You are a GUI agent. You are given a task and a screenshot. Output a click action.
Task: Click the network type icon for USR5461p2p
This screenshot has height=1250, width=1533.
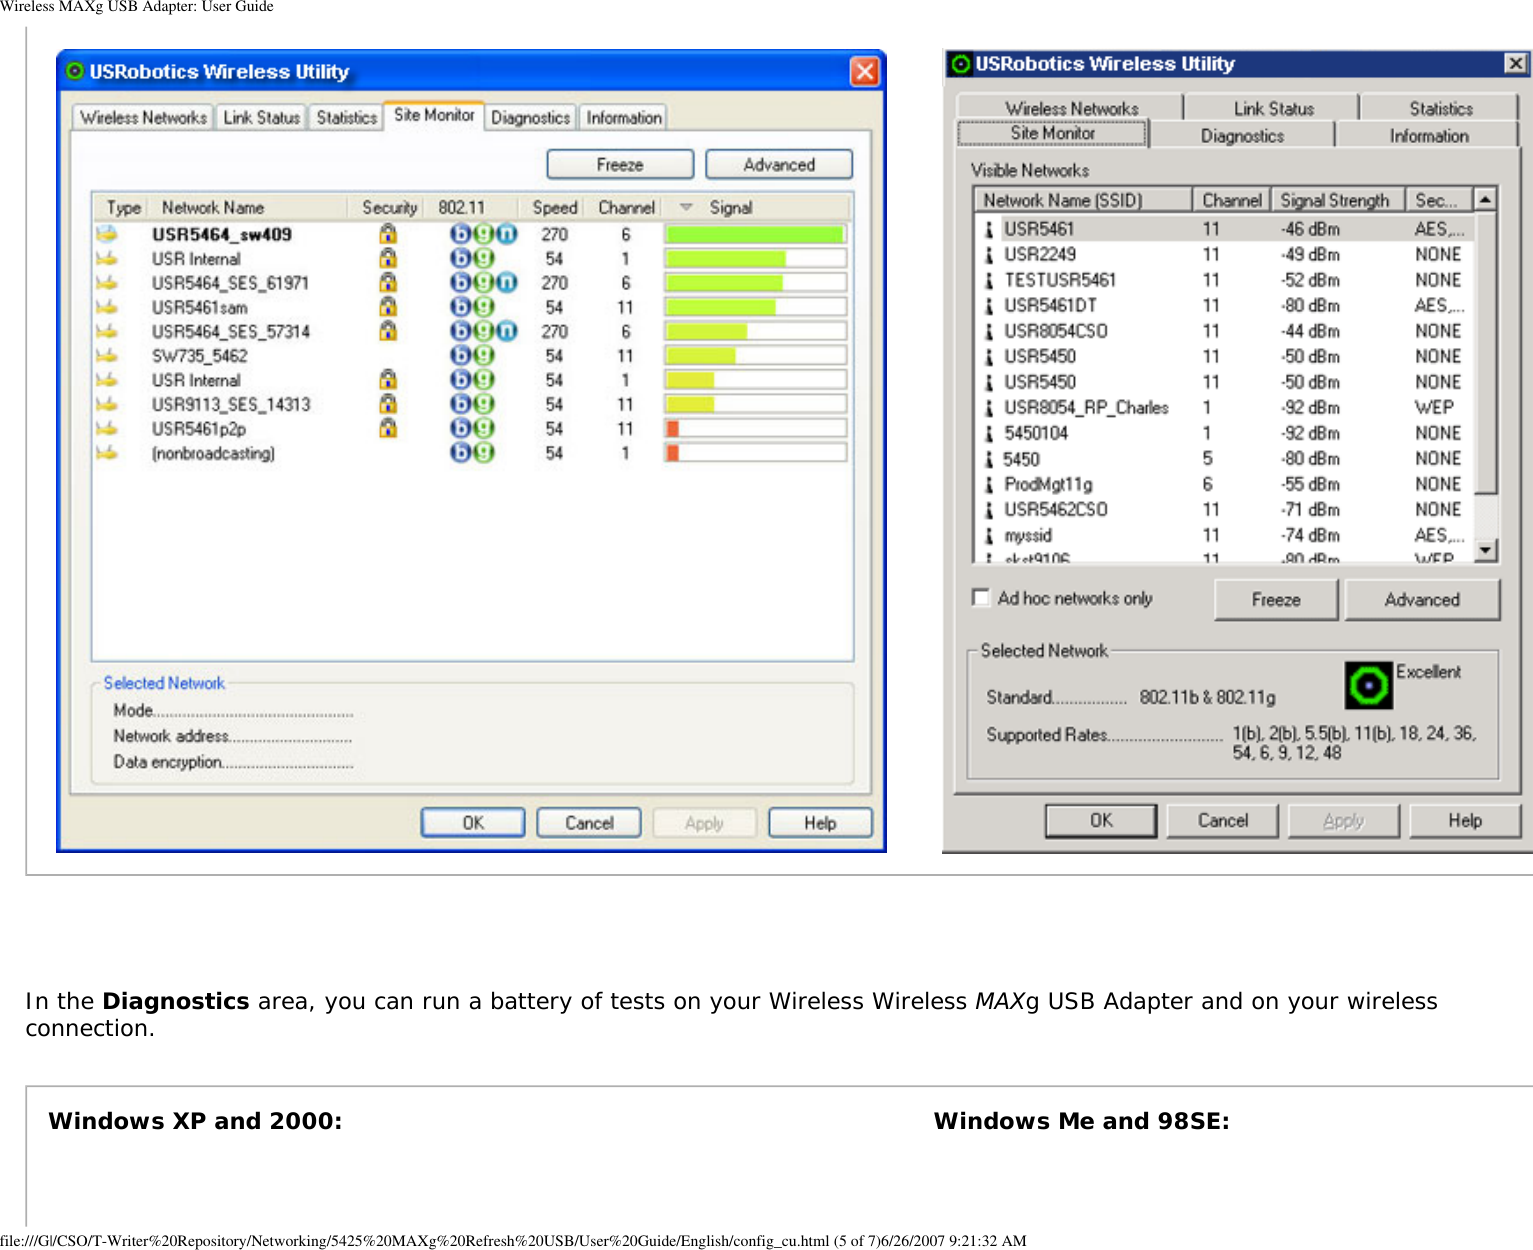107,428
